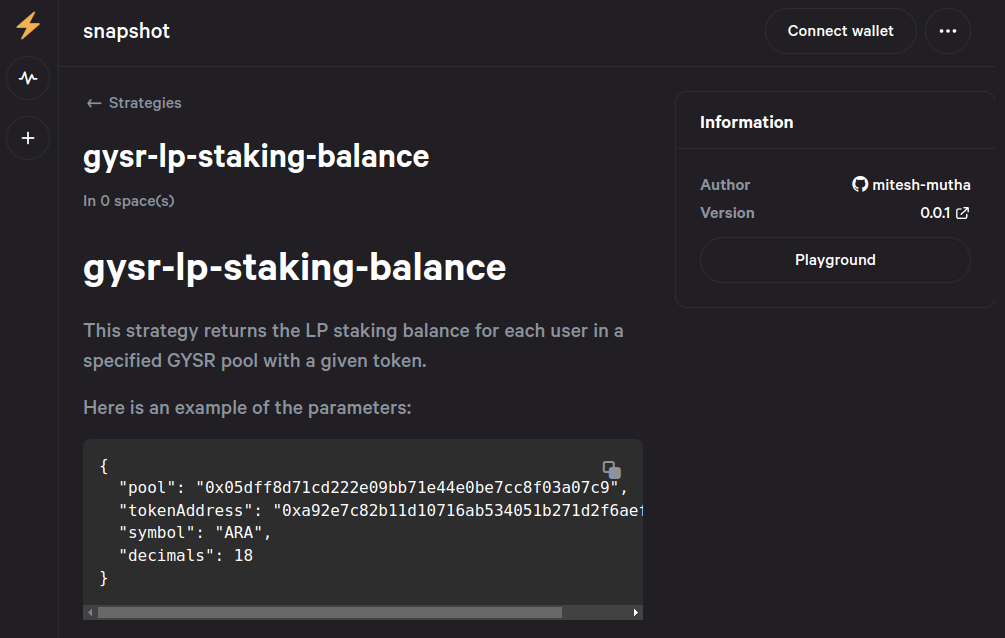Open the Playground button
1005x638 pixels.
835,260
